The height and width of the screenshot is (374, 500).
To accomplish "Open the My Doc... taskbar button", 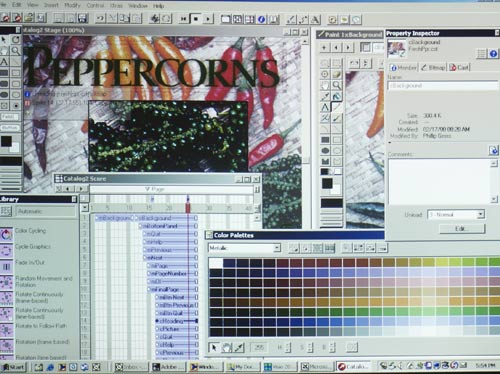I will point(243,367).
